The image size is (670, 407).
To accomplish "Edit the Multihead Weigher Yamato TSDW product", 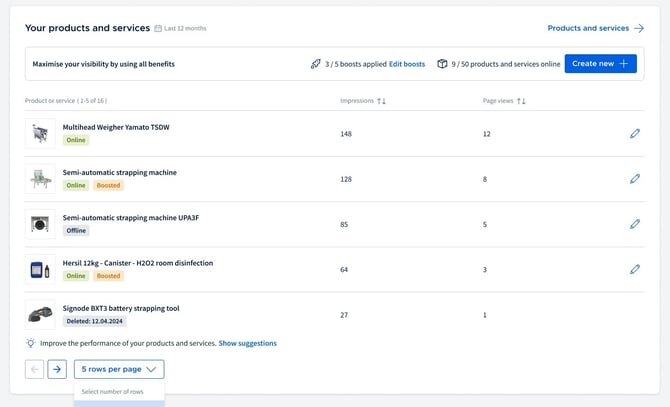I will (x=635, y=134).
